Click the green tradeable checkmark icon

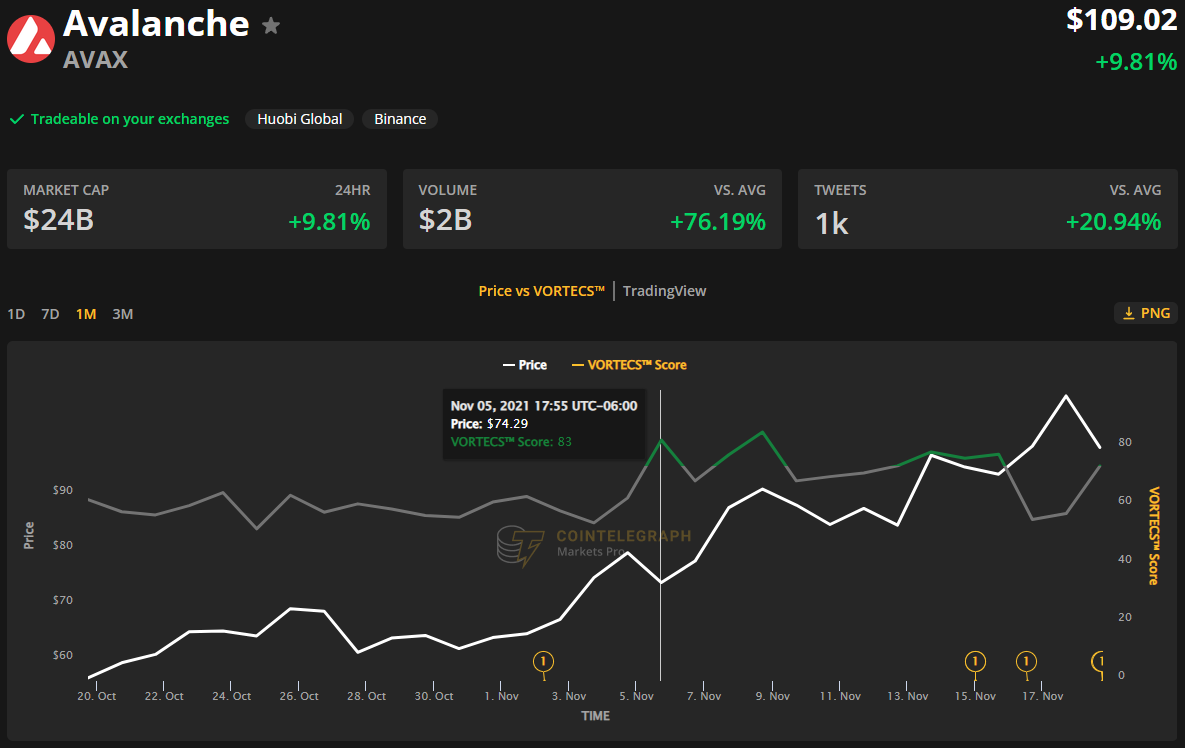[17, 119]
